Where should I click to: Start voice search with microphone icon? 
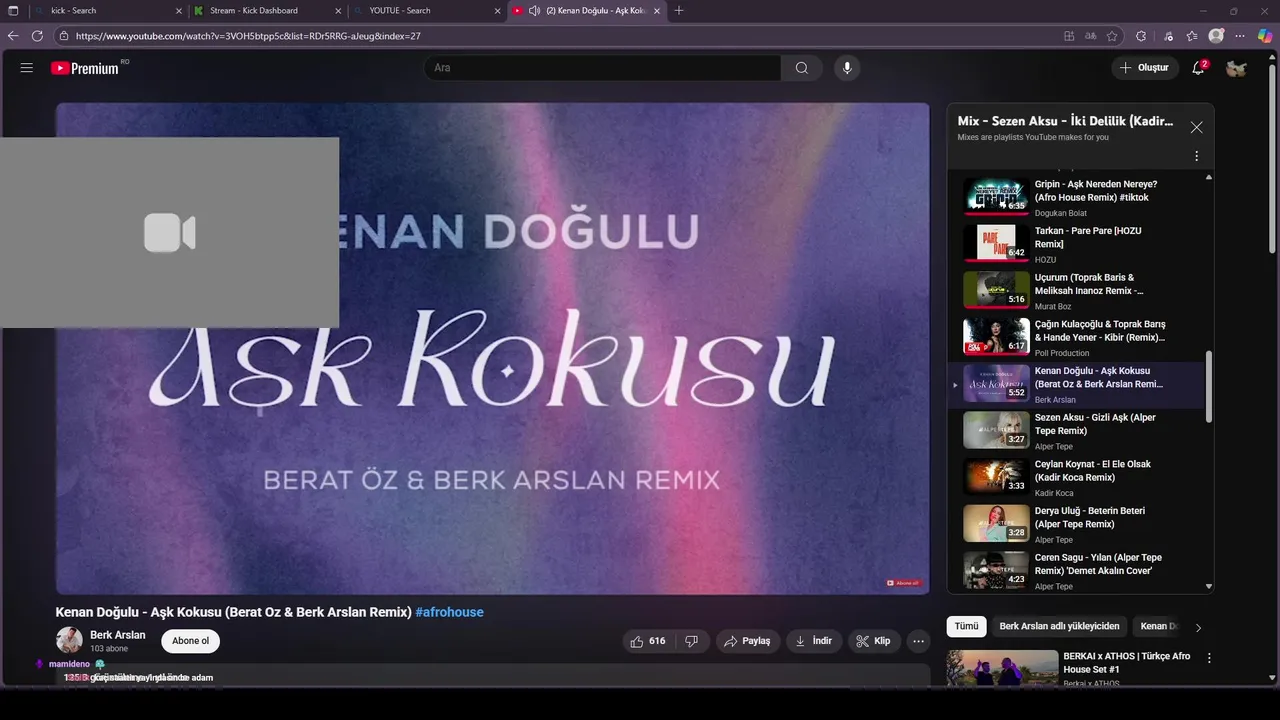(x=847, y=68)
